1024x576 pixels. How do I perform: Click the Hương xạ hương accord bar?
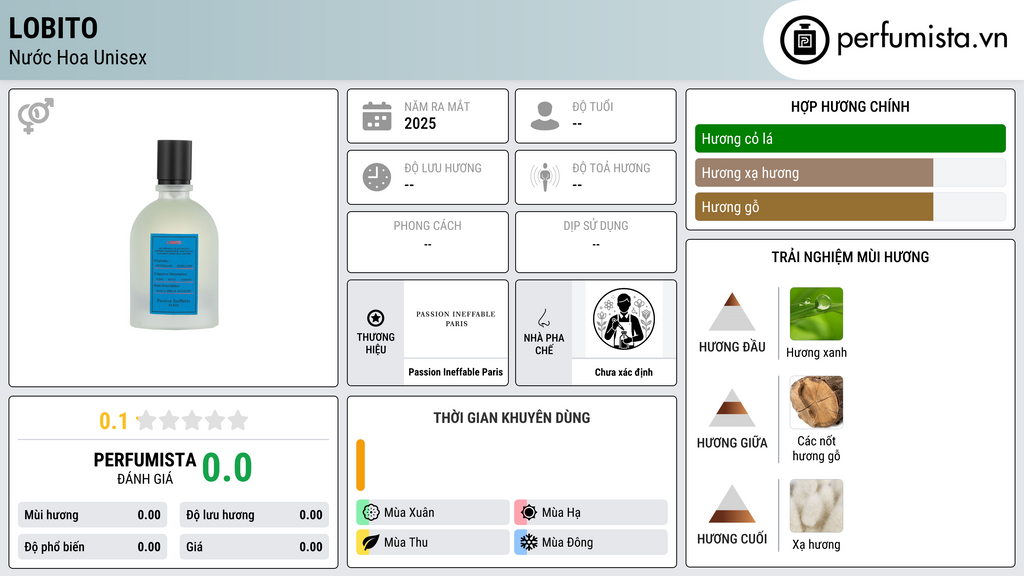coord(850,173)
